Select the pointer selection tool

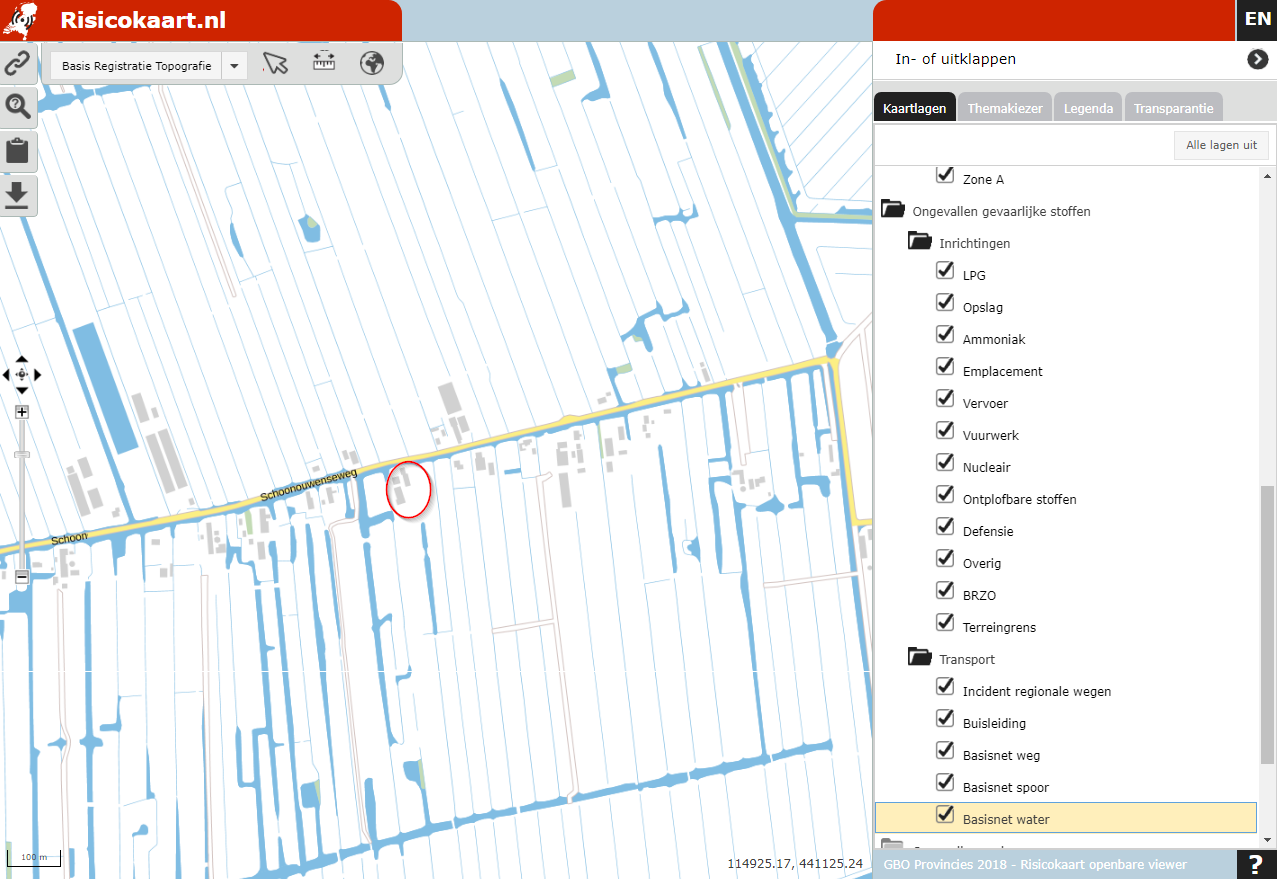pyautogui.click(x=275, y=64)
